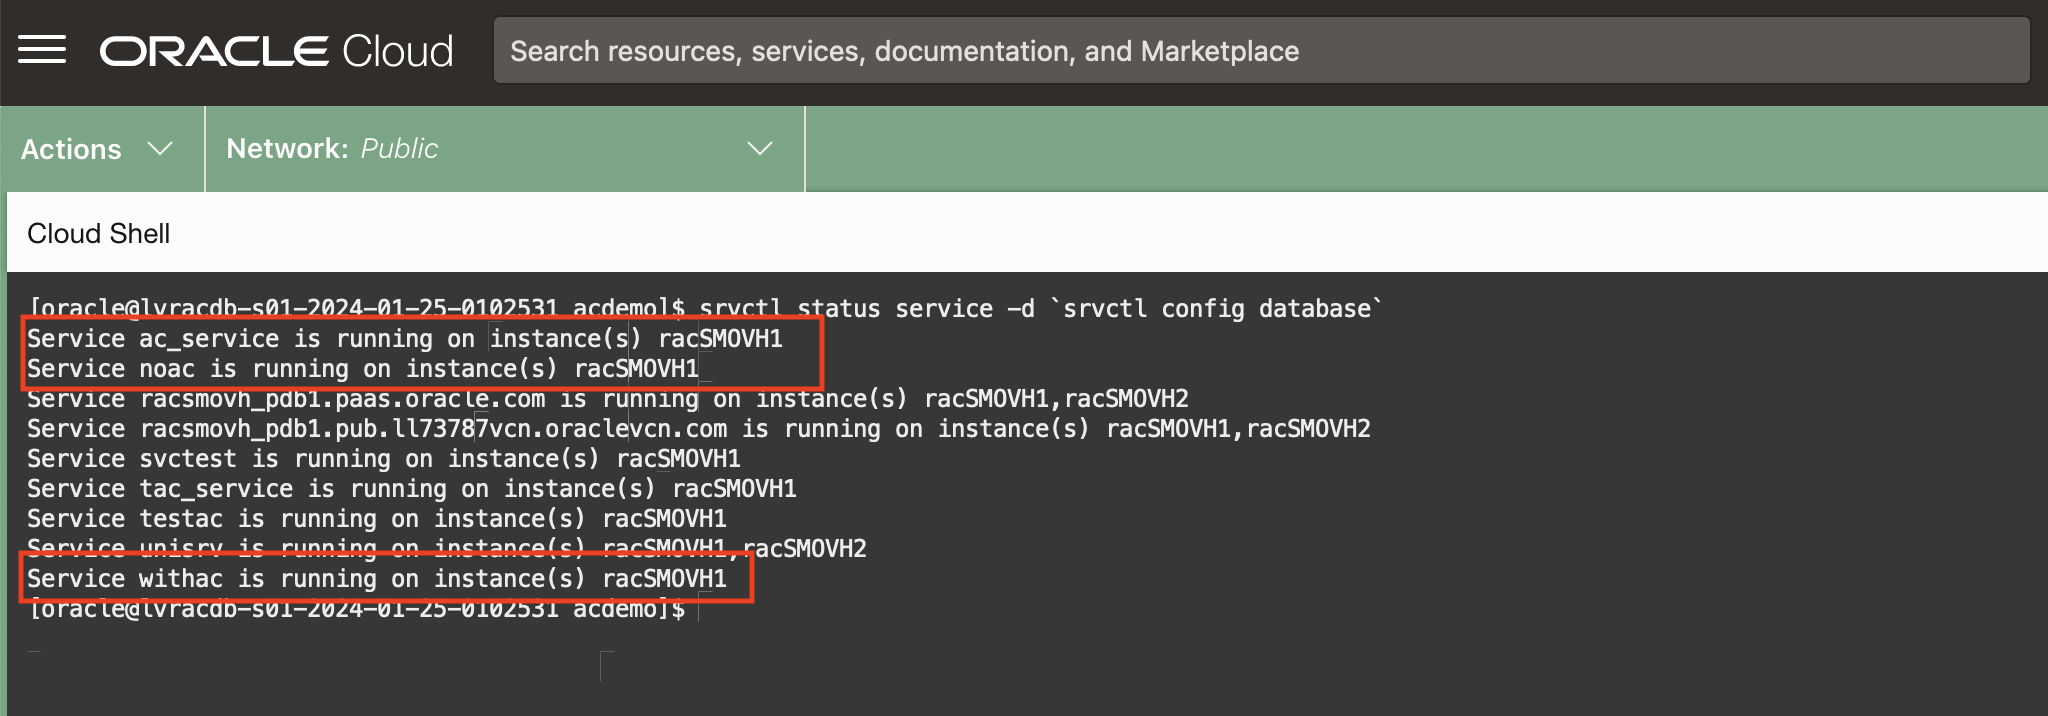This screenshot has width=2048, height=716.
Task: Click the withac service status line
Action: [x=377, y=579]
